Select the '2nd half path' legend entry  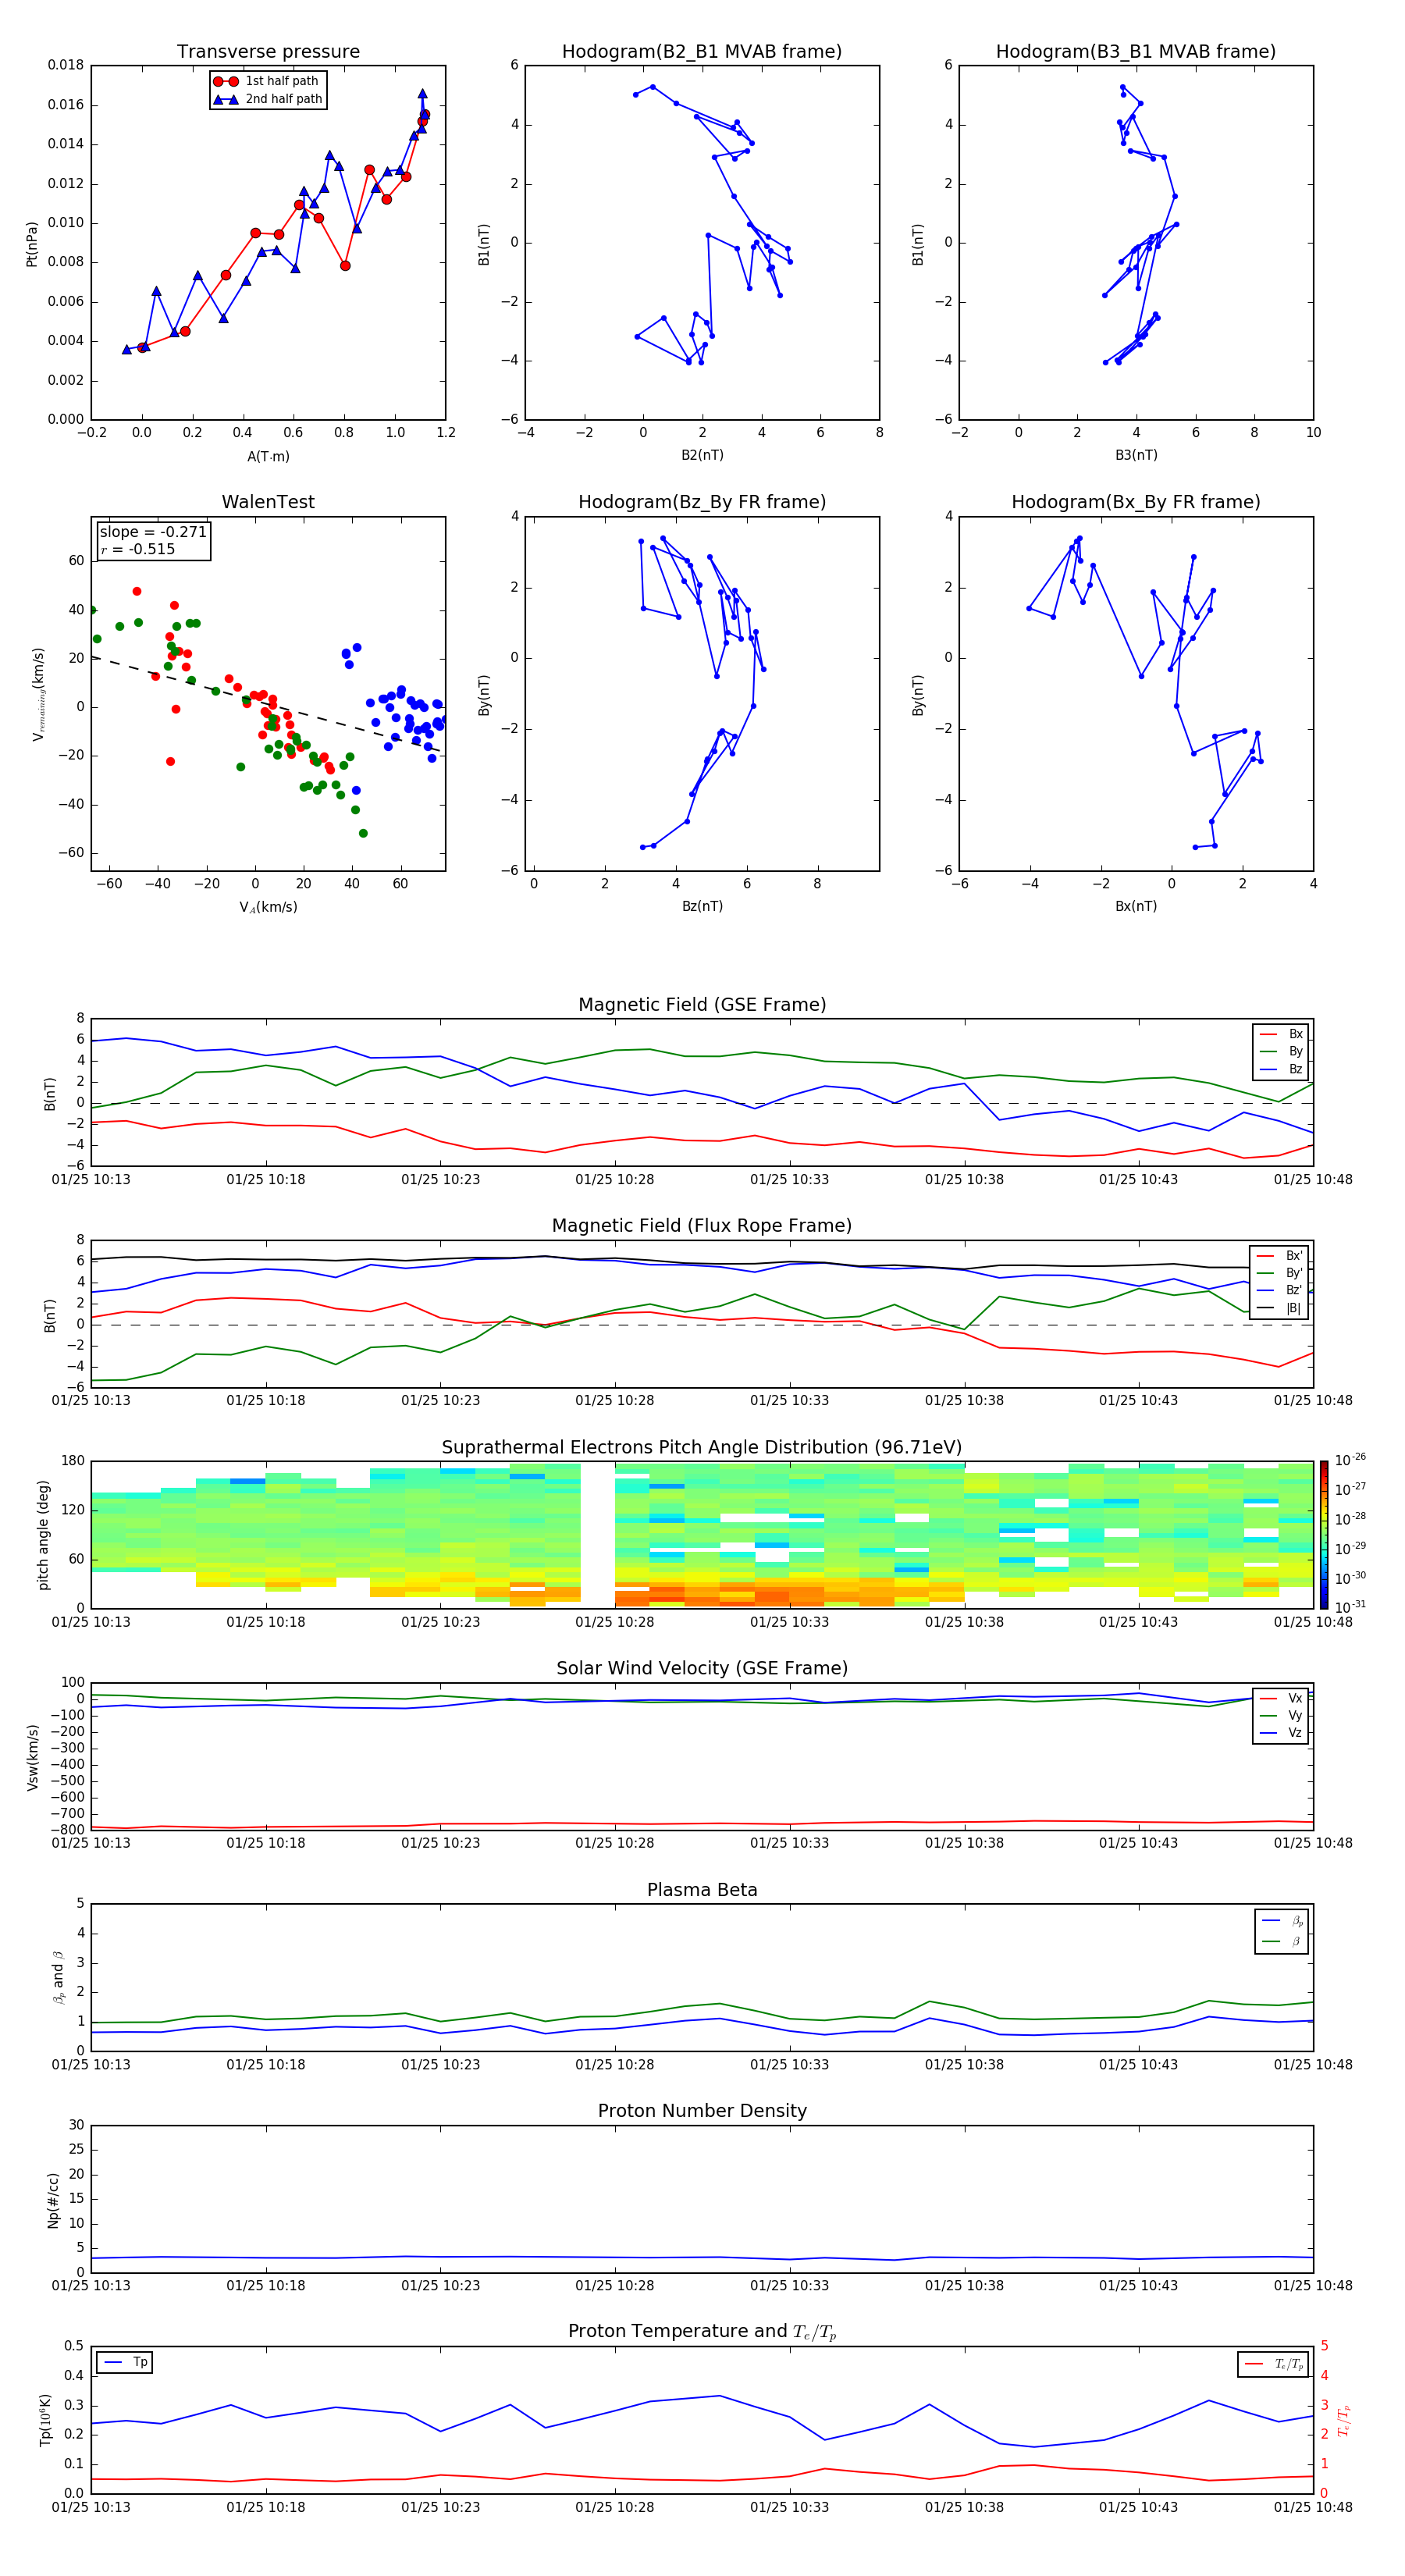[267, 99]
